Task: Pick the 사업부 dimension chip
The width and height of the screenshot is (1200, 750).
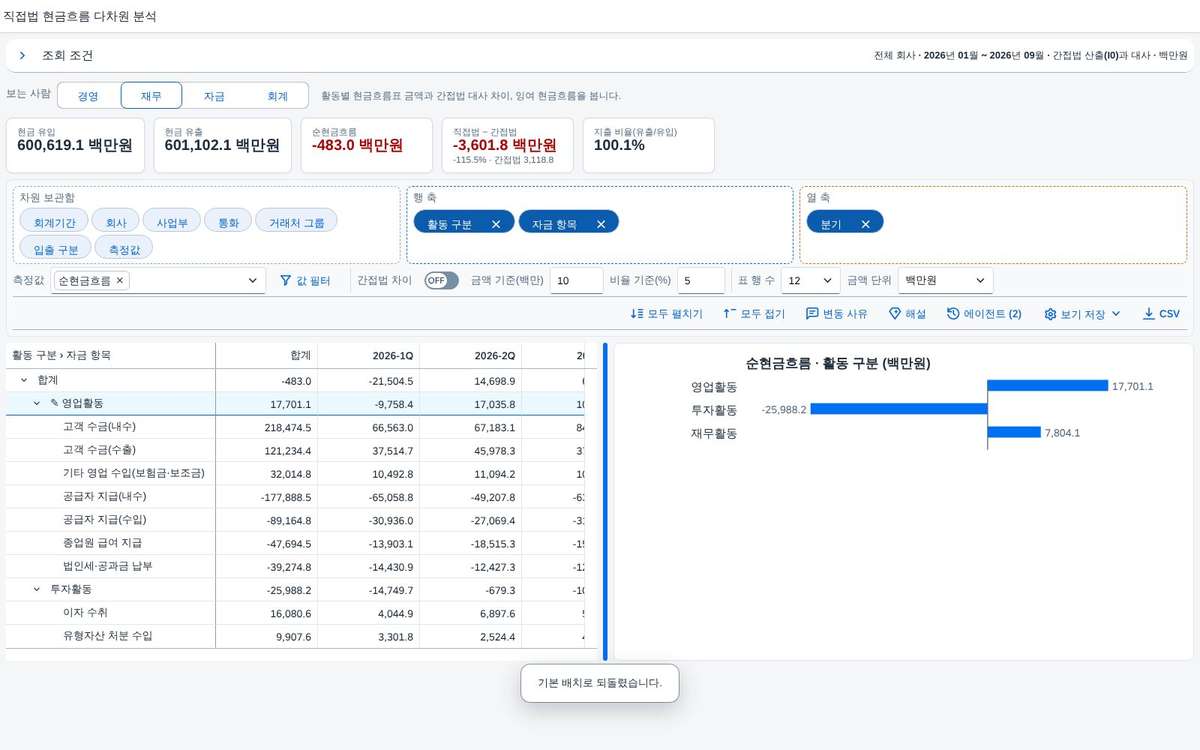Action: 172,223
